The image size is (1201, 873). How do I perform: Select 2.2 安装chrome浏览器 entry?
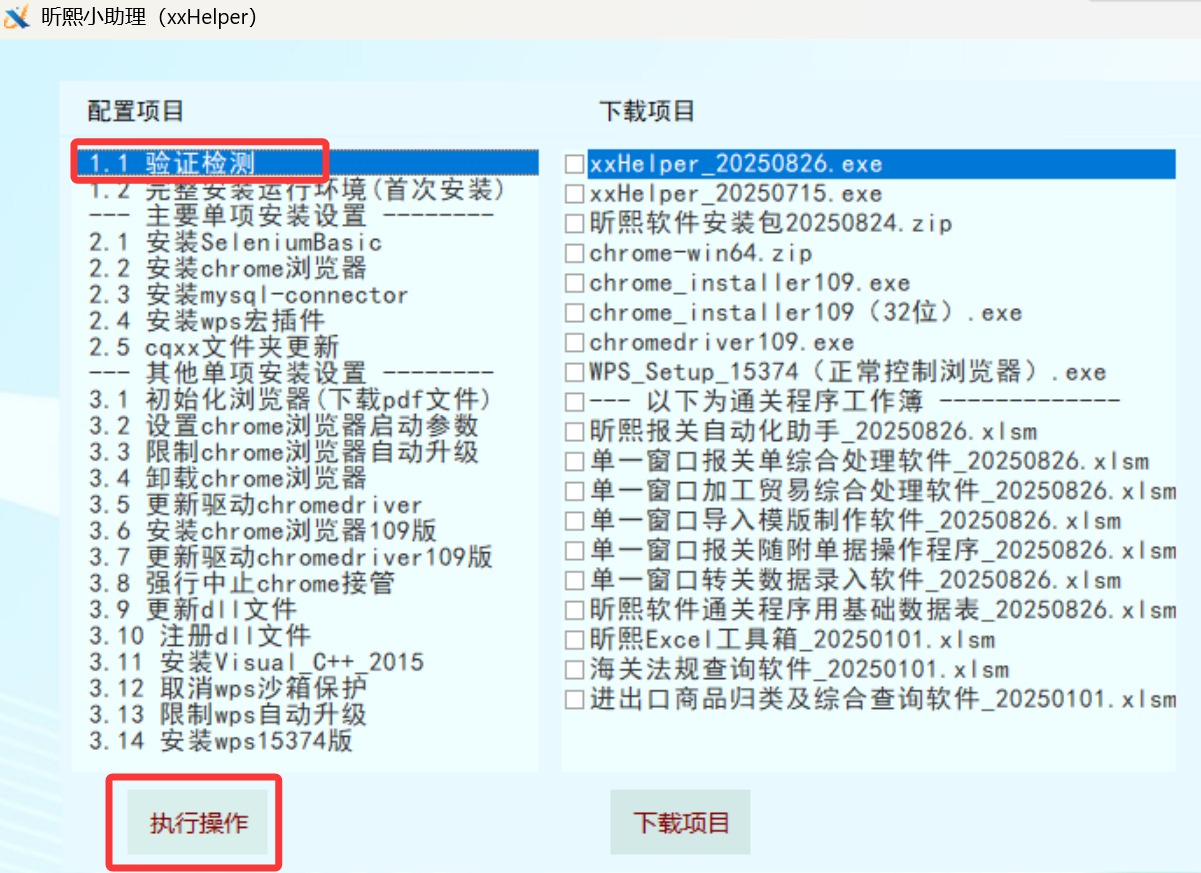[x=227, y=268]
